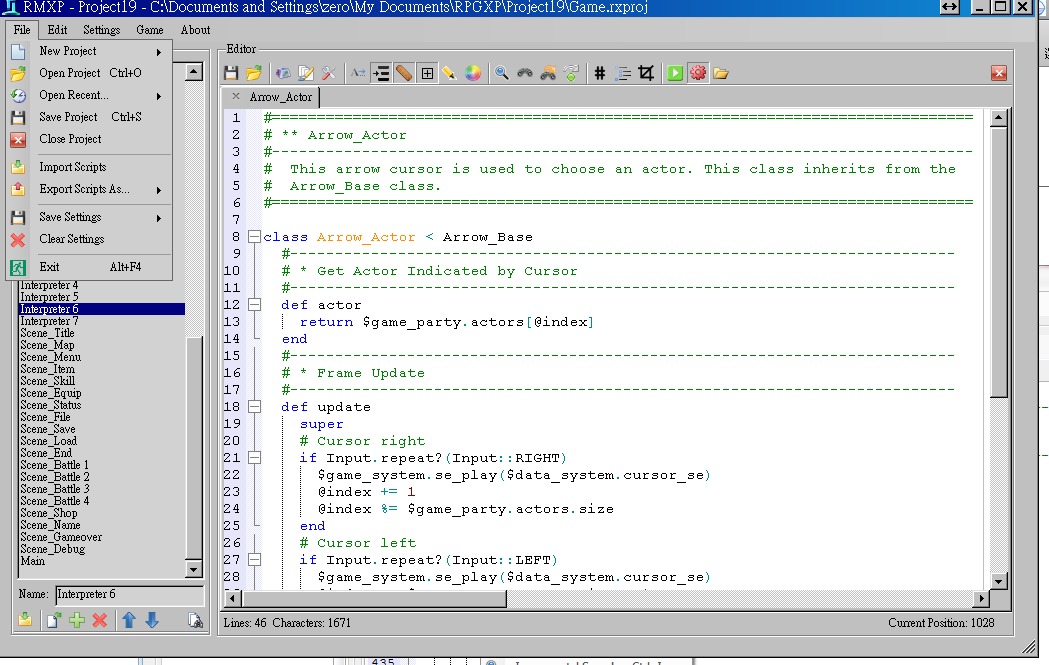Click the red gear icon in toolbar
The height and width of the screenshot is (665, 1049).
click(x=698, y=73)
